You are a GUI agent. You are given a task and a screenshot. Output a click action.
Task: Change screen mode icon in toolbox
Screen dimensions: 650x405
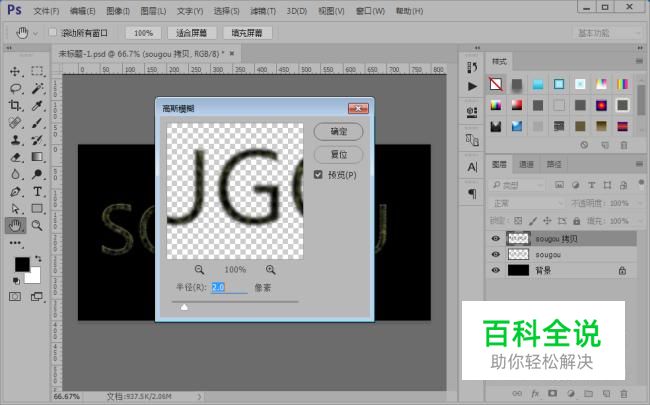point(37,297)
